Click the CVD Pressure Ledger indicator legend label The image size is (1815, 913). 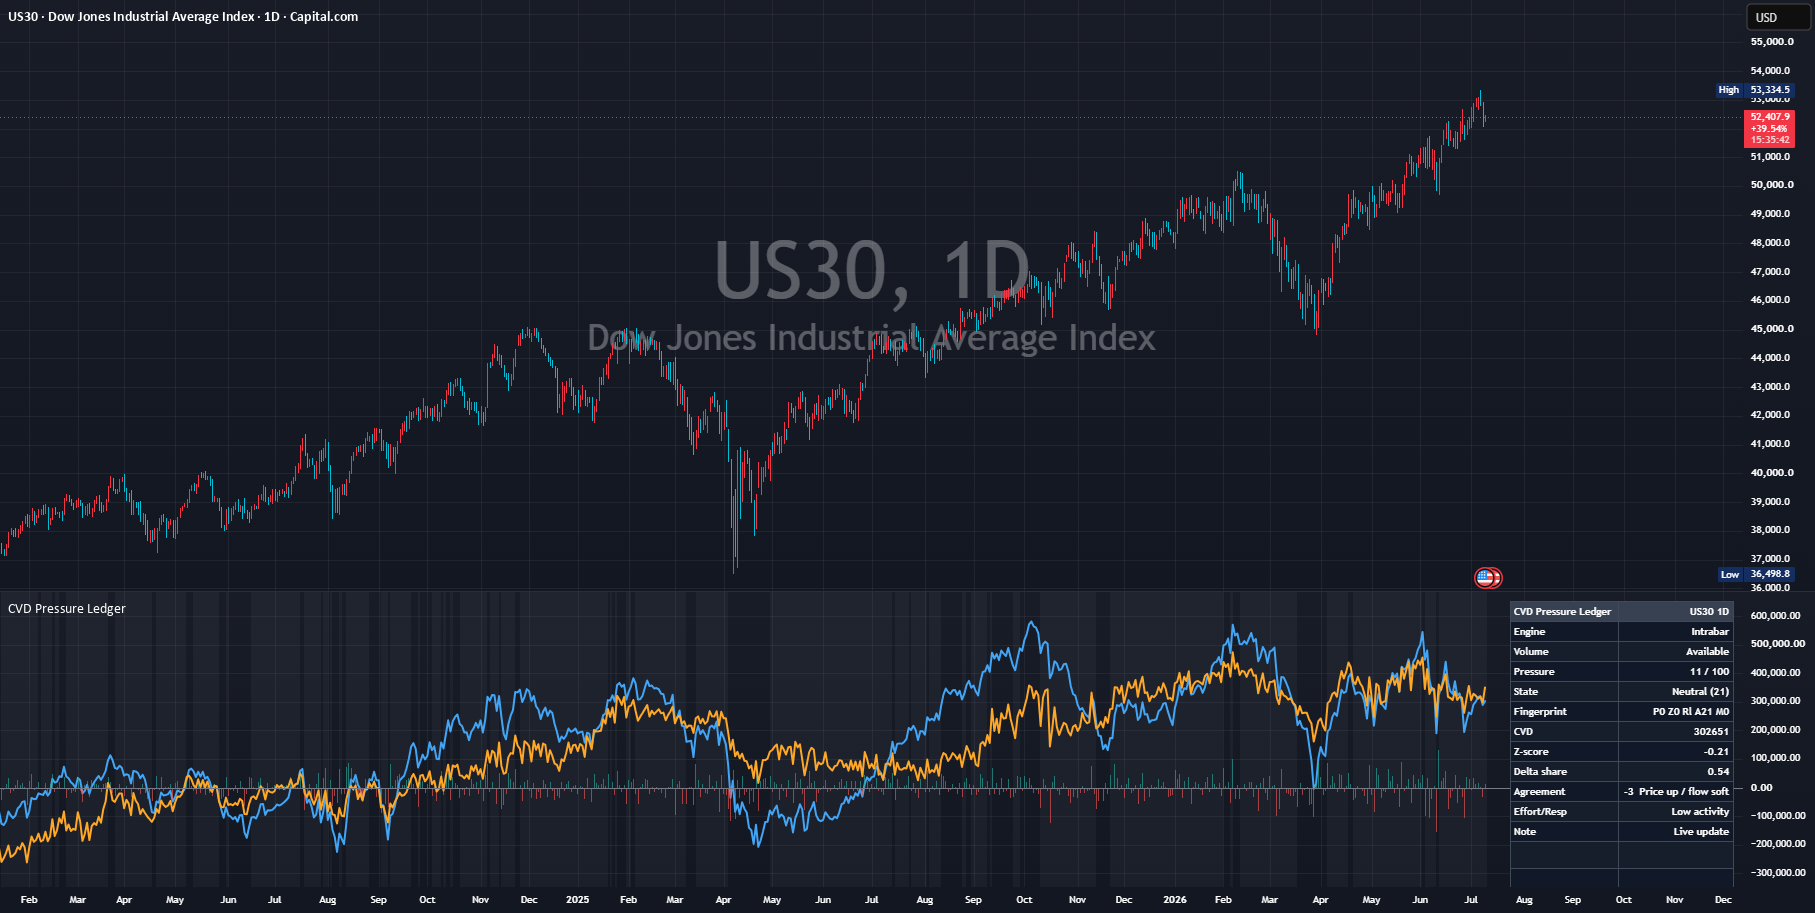[x=67, y=608]
